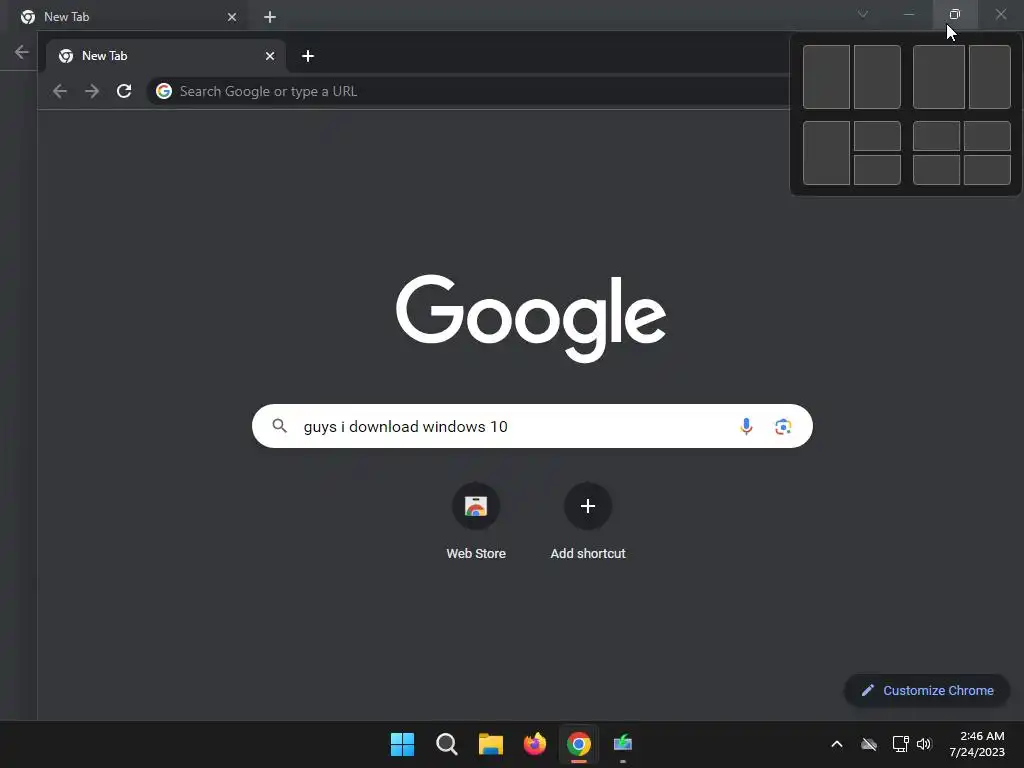Snap to bottom-left quadrant of four-zone layout
Screen dimensions: 1024x768
point(936,170)
